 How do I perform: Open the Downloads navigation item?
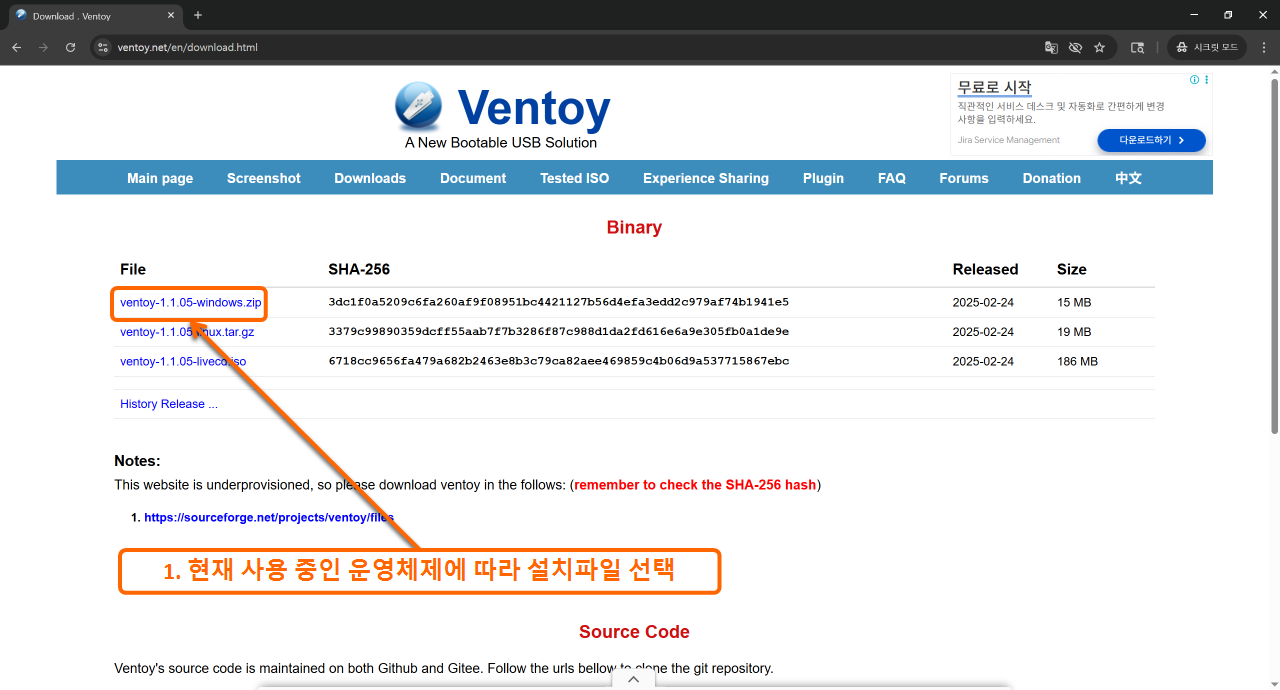click(370, 178)
